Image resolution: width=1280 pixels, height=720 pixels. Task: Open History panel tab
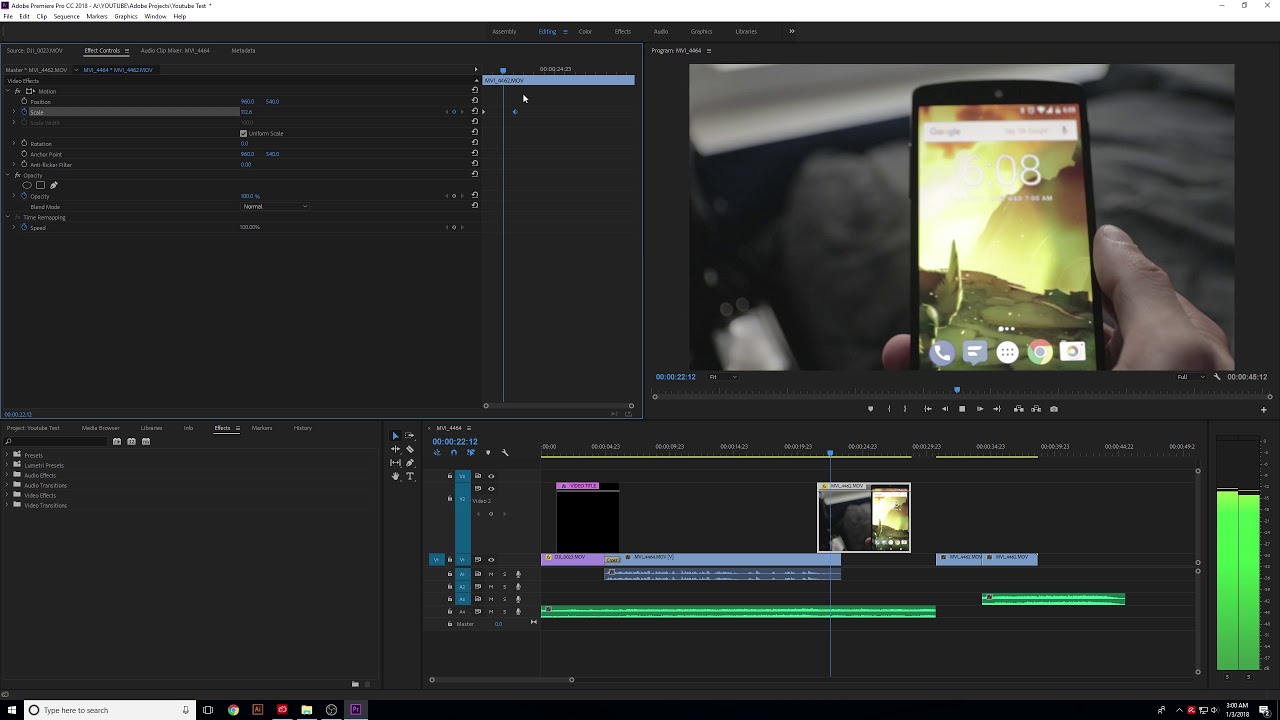[303, 428]
